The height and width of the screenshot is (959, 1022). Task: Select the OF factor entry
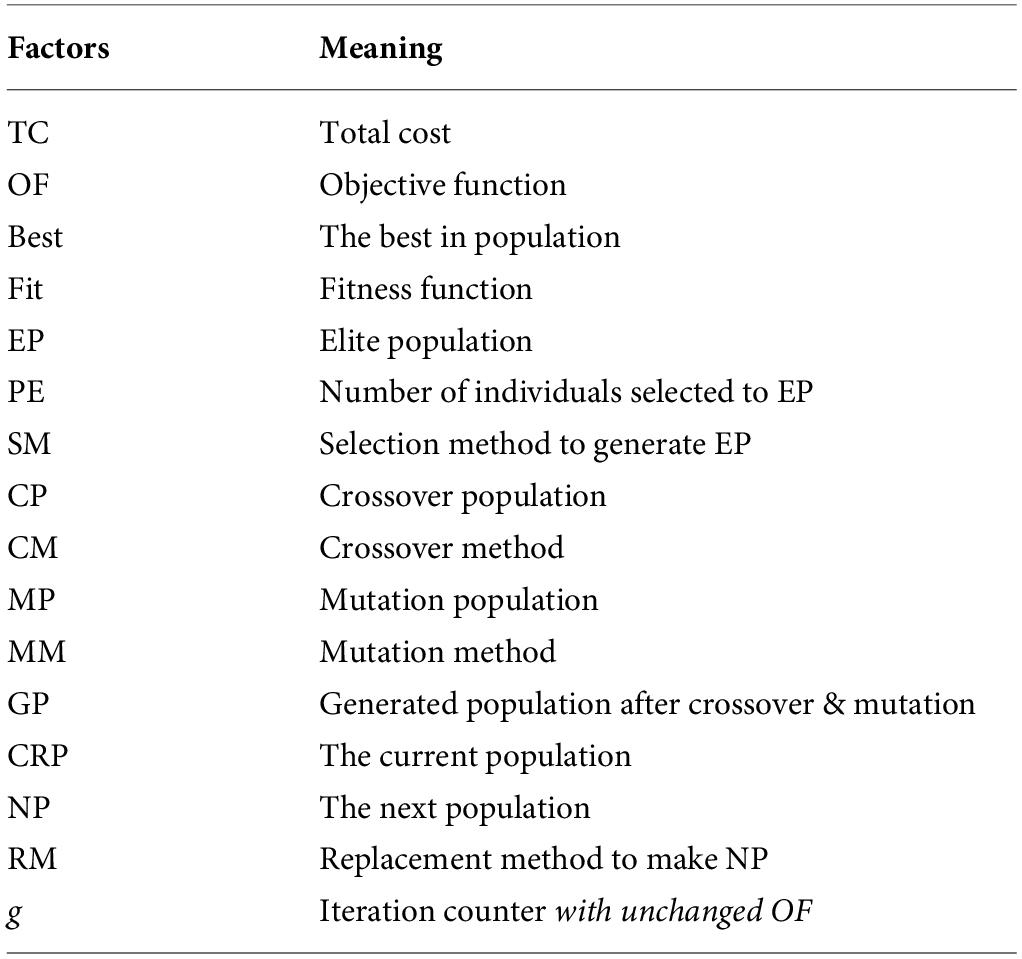[x=28, y=184]
